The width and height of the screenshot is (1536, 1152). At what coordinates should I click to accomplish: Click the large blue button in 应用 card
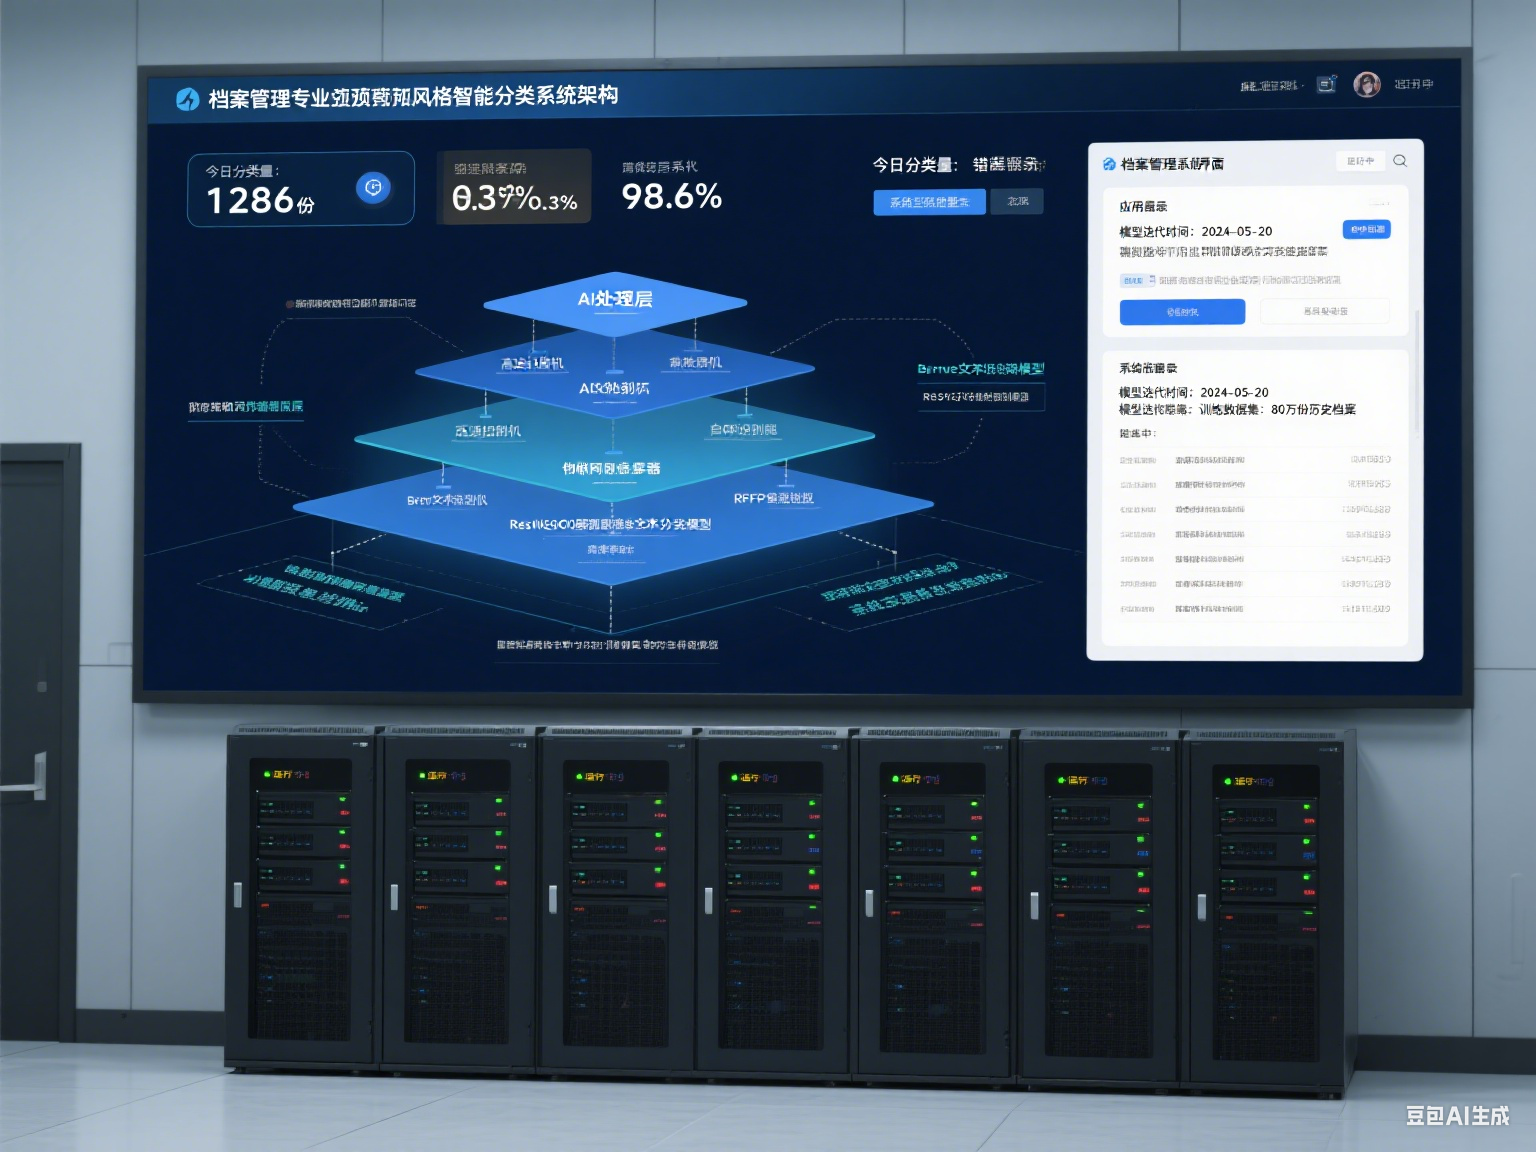tap(1182, 312)
